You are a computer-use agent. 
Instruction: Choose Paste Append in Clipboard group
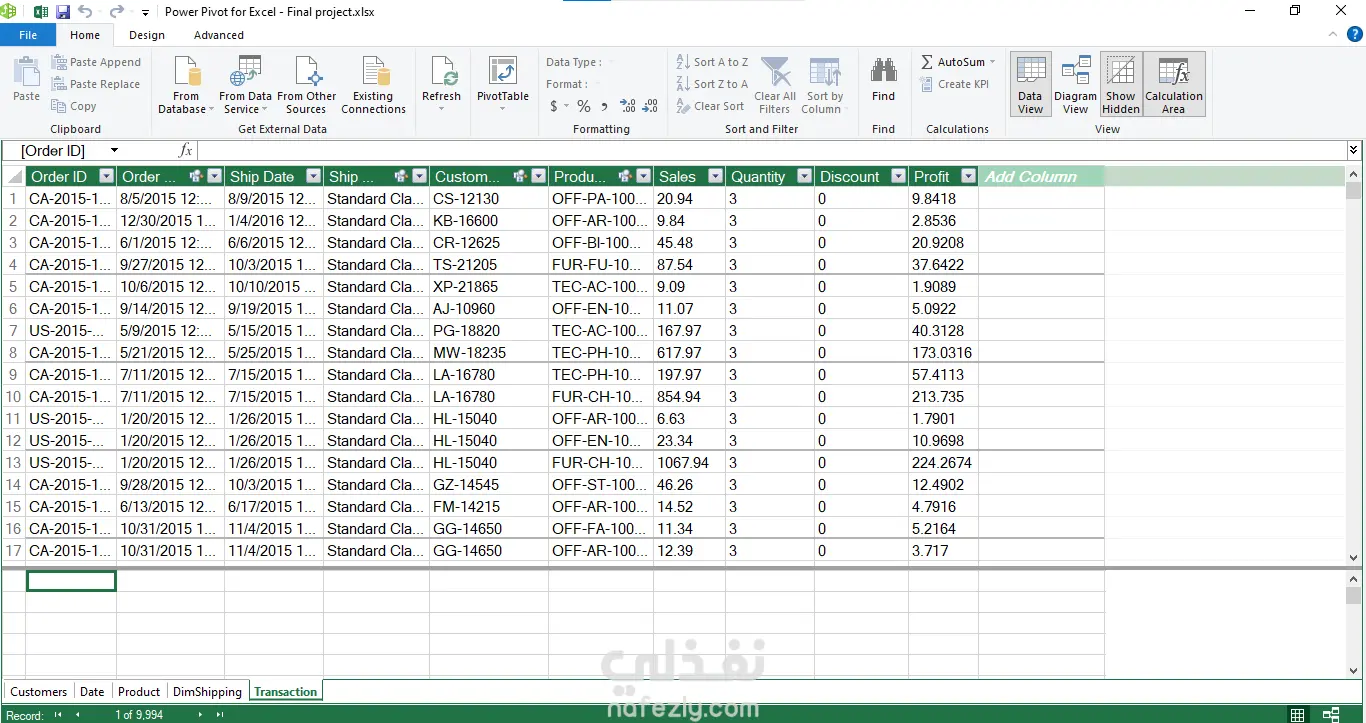pyautogui.click(x=96, y=62)
